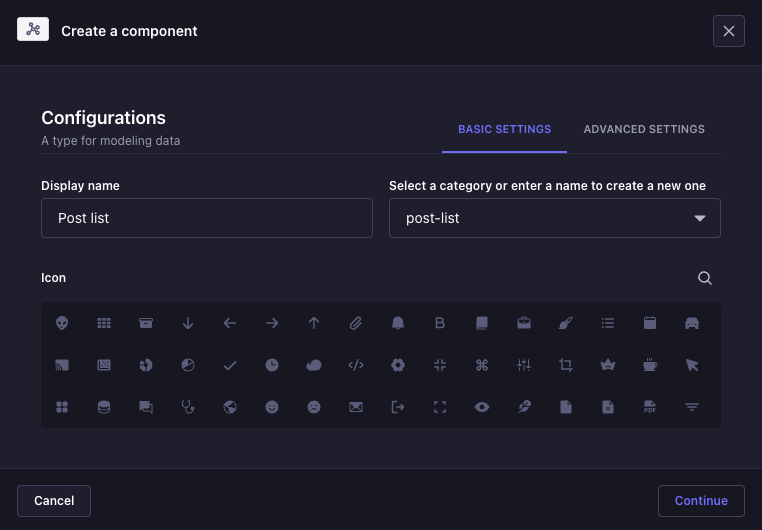Close the Create a component dialog
Screen dimensions: 762x530
pyautogui.click(x=728, y=31)
